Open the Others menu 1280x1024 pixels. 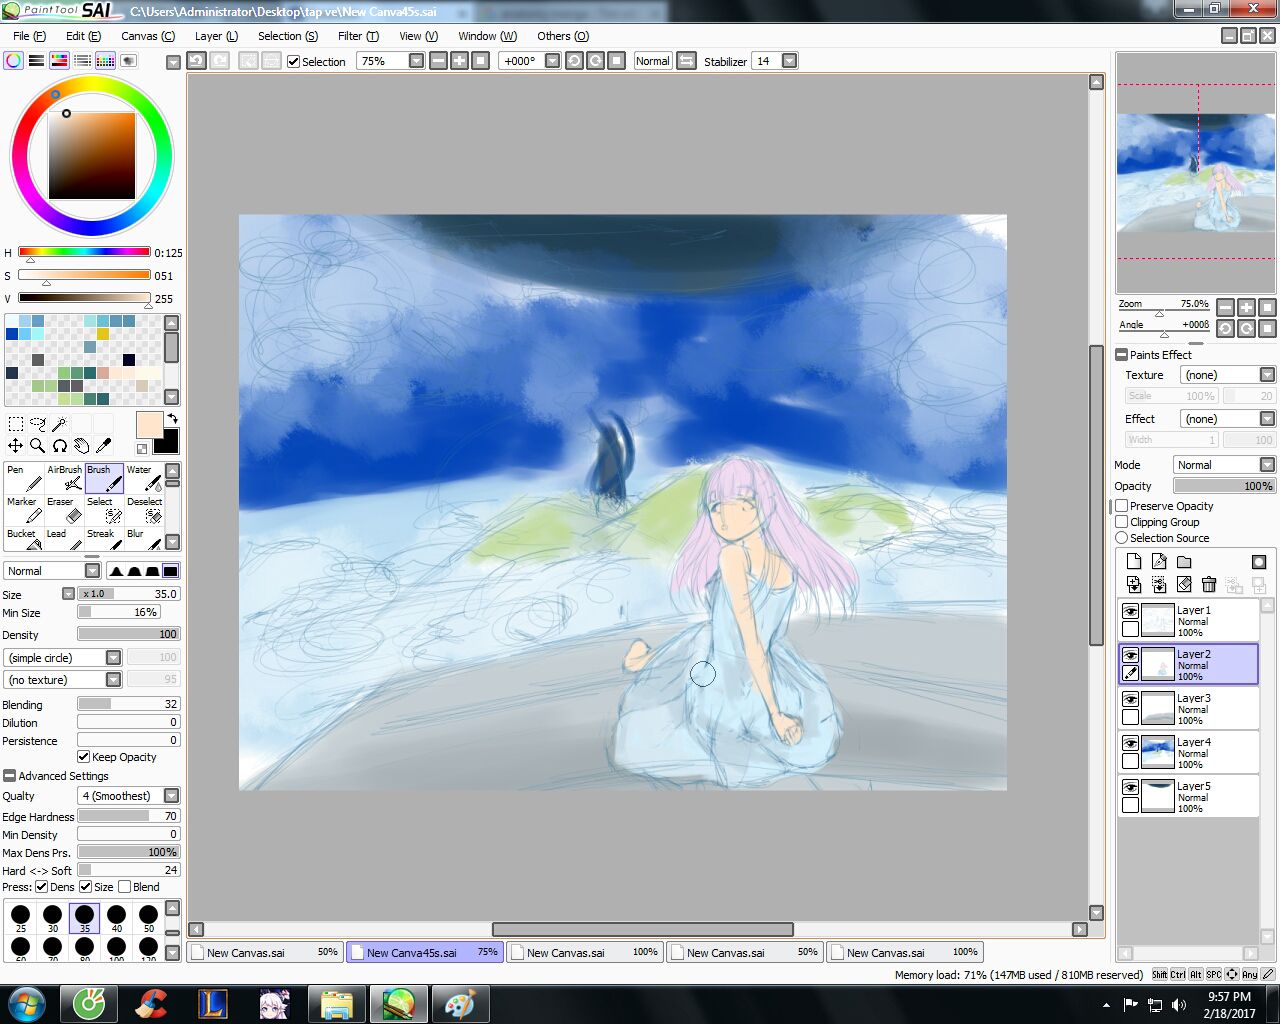point(563,36)
